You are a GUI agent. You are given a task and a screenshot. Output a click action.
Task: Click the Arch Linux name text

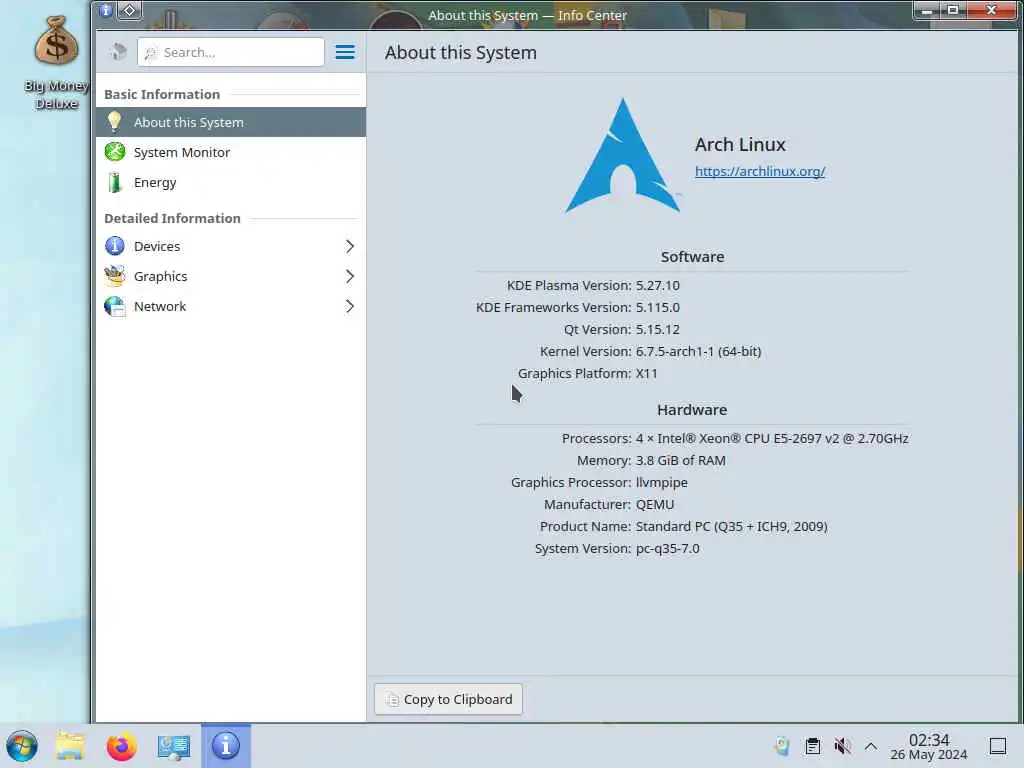740,144
